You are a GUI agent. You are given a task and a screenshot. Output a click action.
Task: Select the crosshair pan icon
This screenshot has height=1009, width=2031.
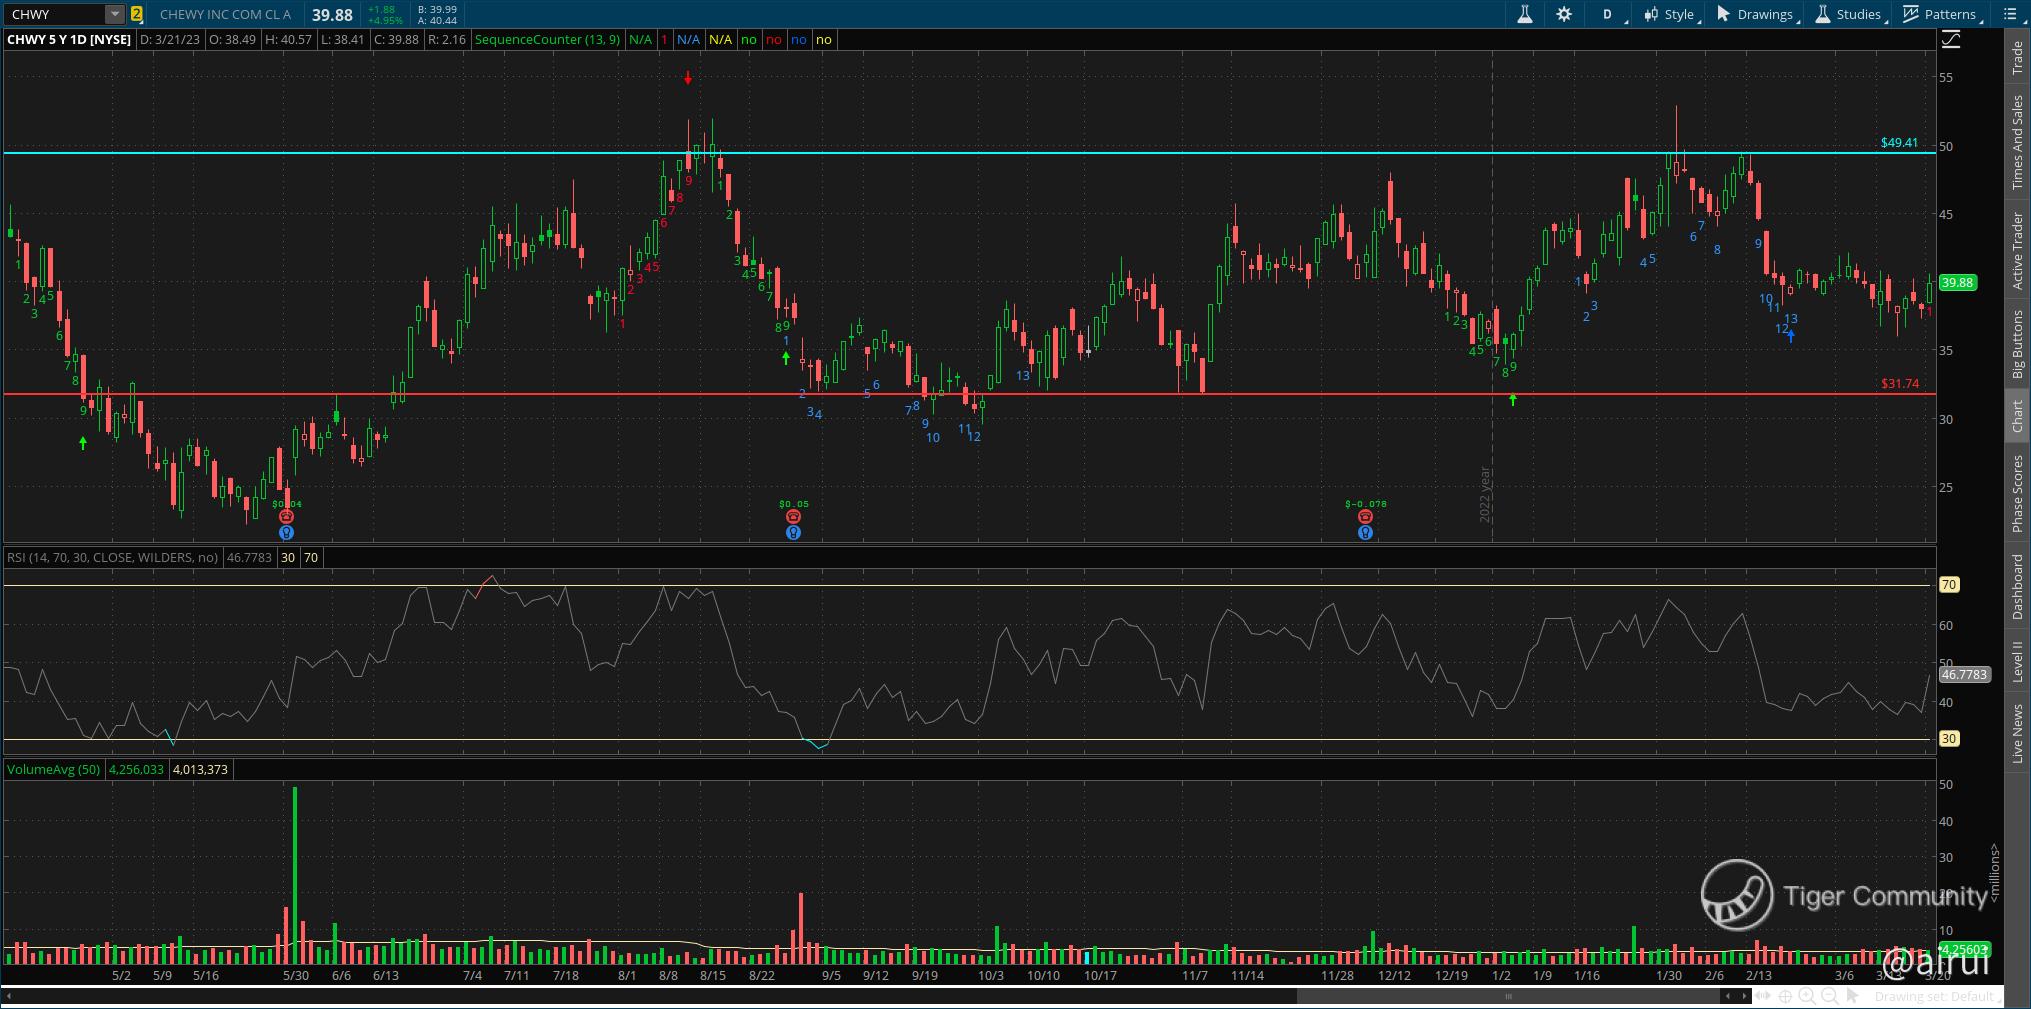coord(1785,996)
